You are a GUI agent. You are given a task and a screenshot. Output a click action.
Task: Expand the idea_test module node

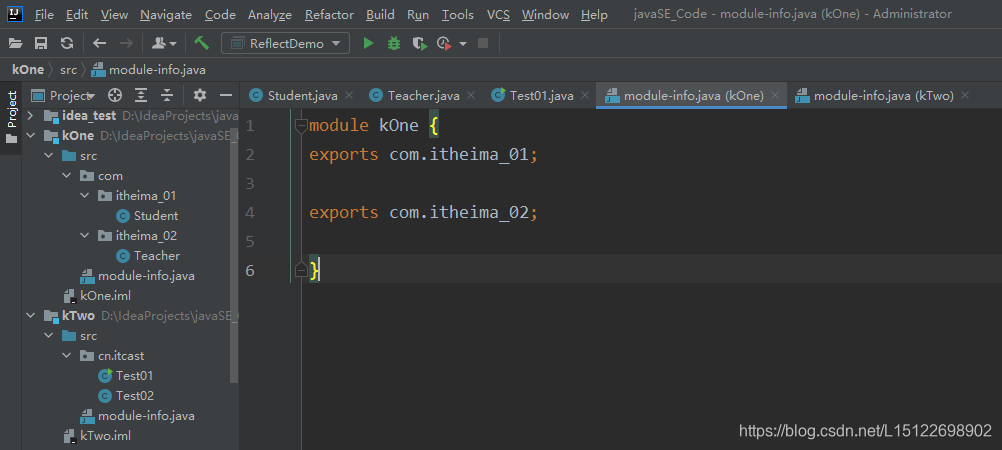(29, 116)
